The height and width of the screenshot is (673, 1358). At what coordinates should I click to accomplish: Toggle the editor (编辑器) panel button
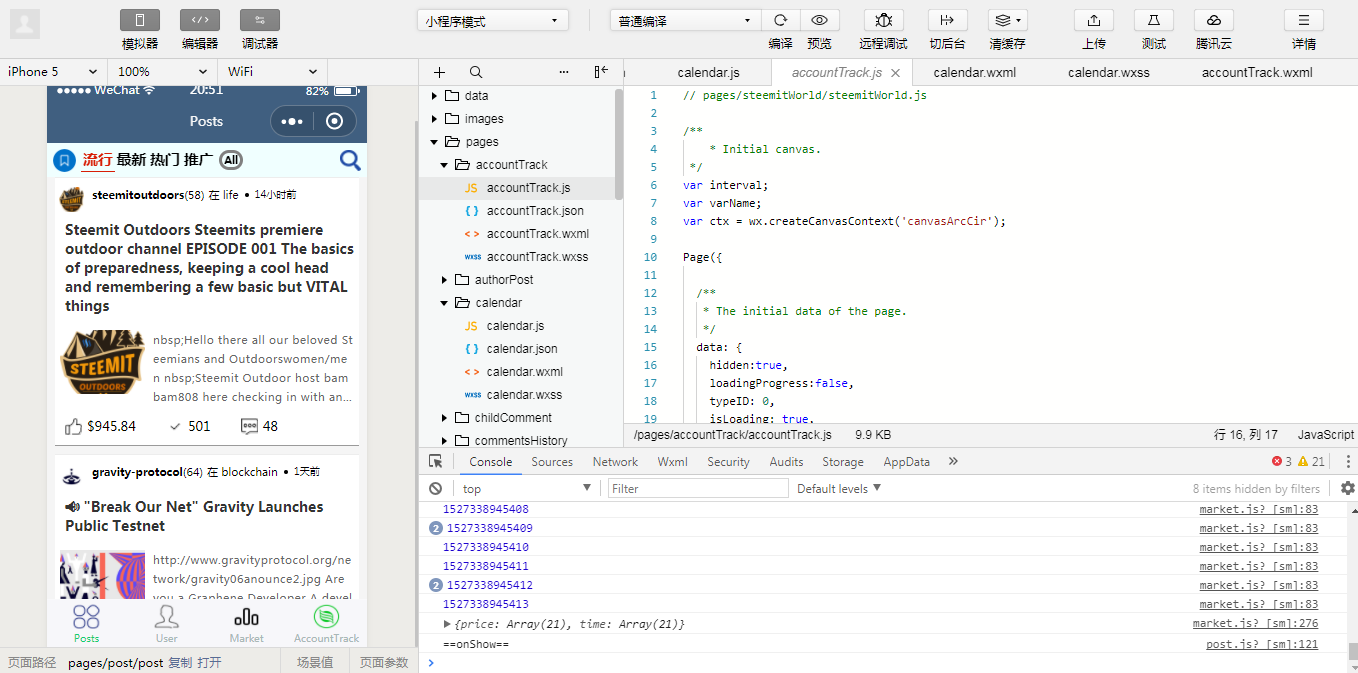200,20
